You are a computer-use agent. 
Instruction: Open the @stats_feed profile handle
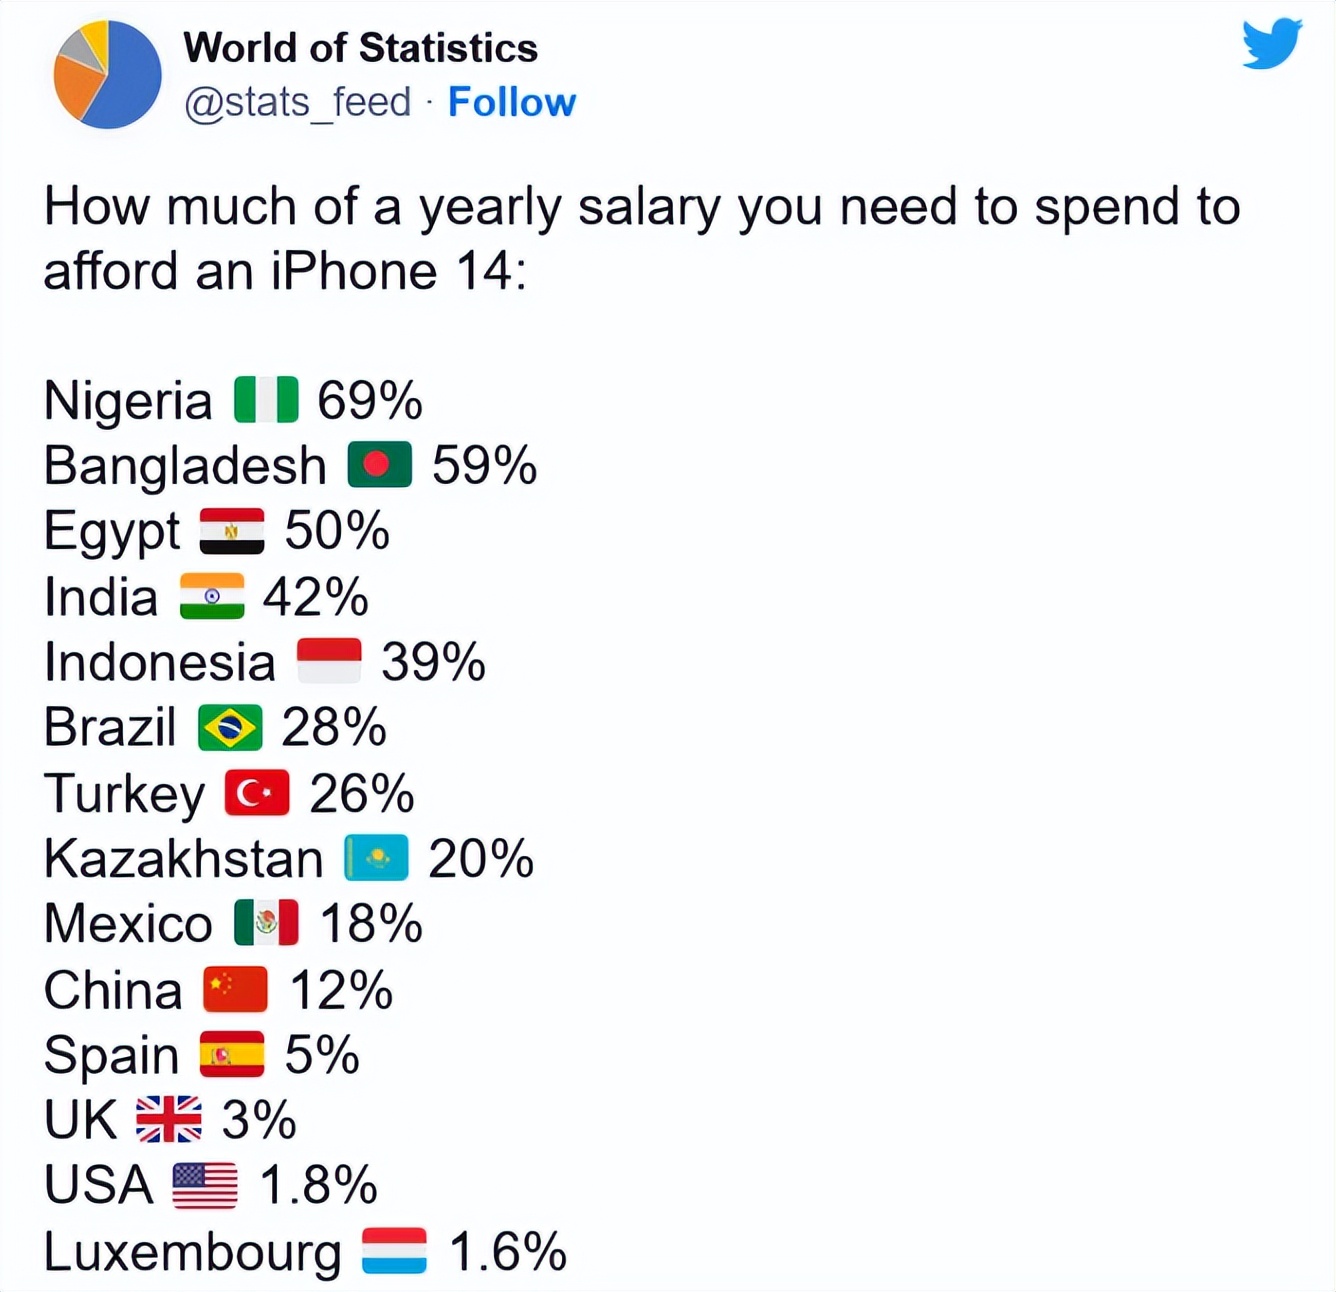(295, 101)
